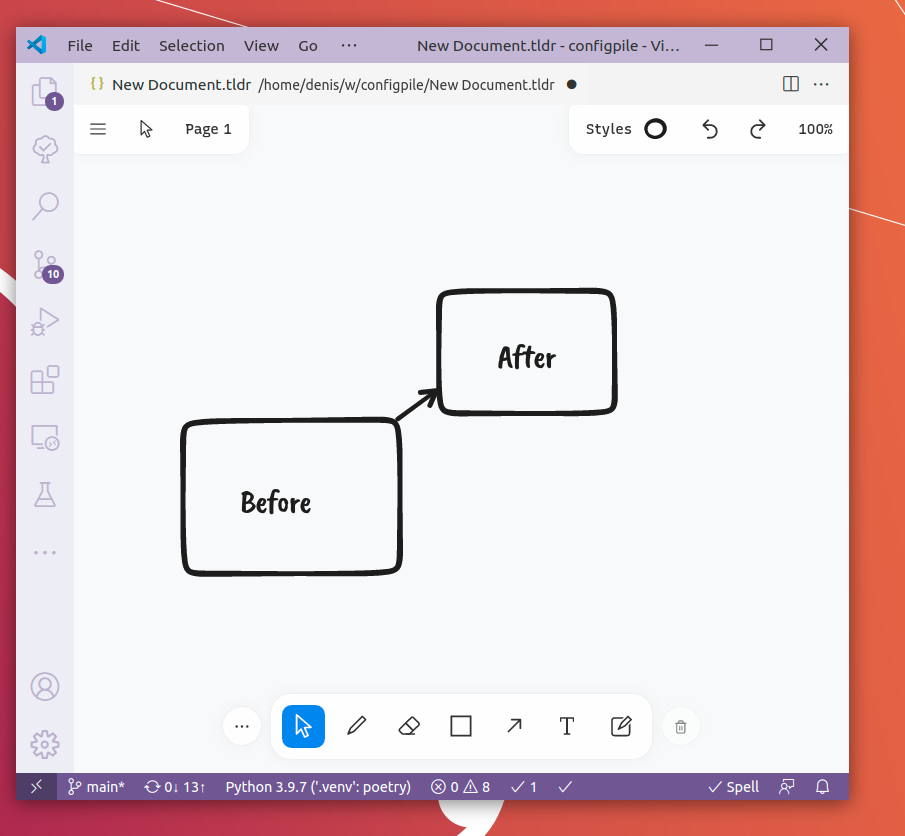This screenshot has height=836, width=905.
Task: Select the Draw pencil tool
Action: point(356,727)
